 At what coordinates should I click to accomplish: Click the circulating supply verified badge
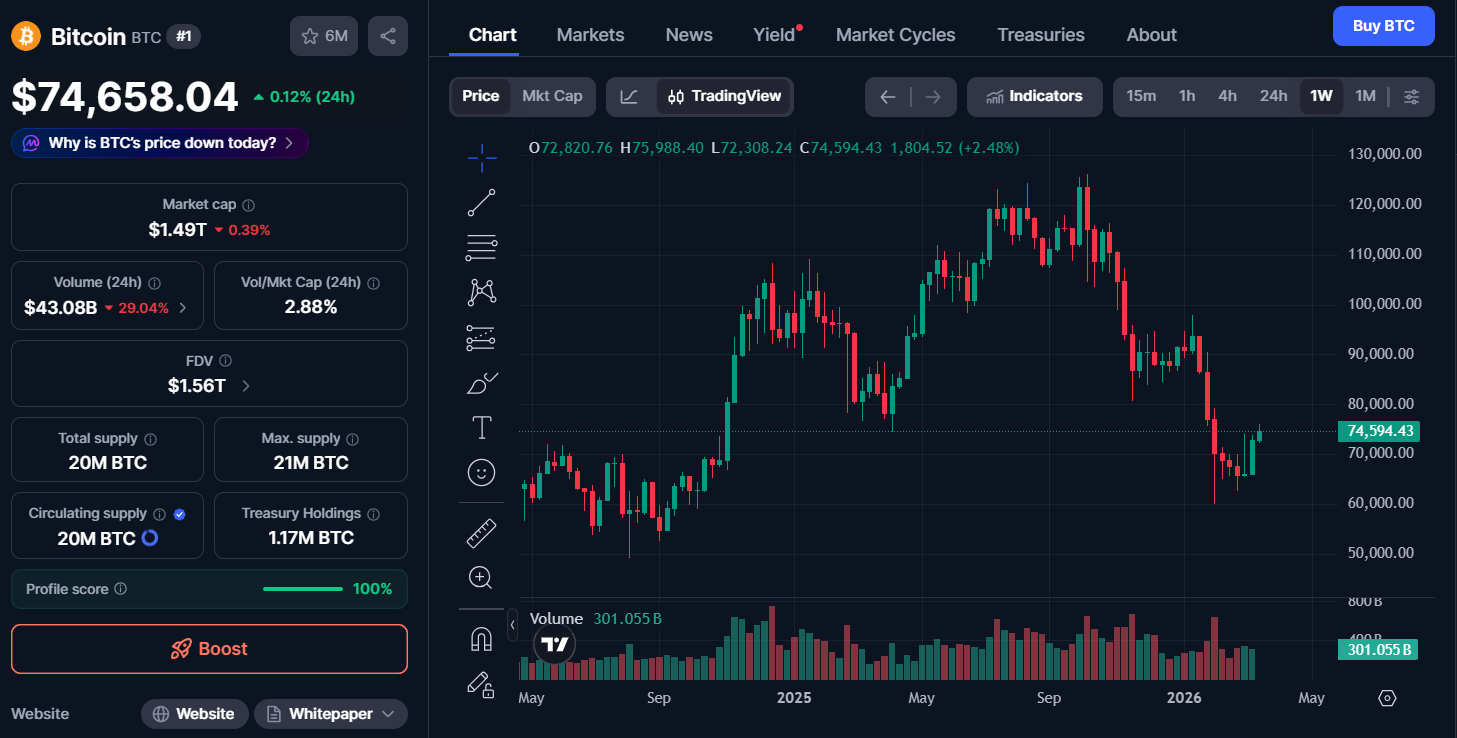coord(180,514)
